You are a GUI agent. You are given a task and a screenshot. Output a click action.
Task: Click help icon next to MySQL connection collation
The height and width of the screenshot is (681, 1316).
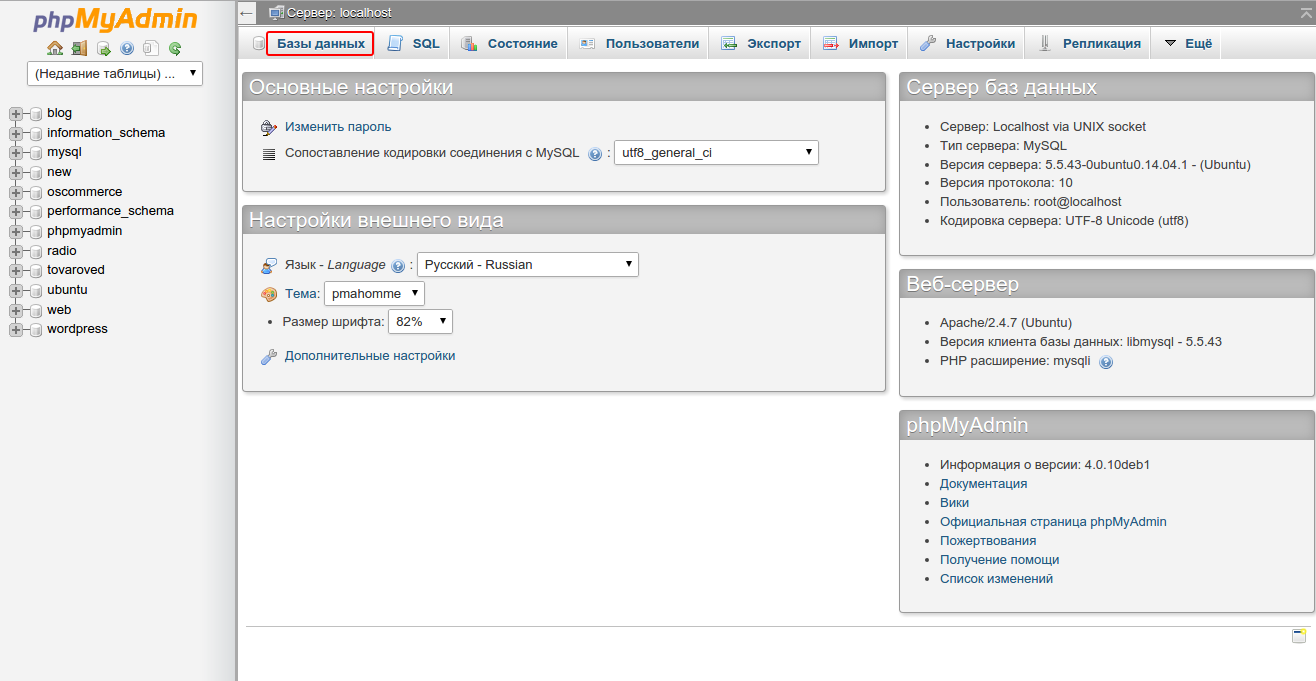(595, 154)
